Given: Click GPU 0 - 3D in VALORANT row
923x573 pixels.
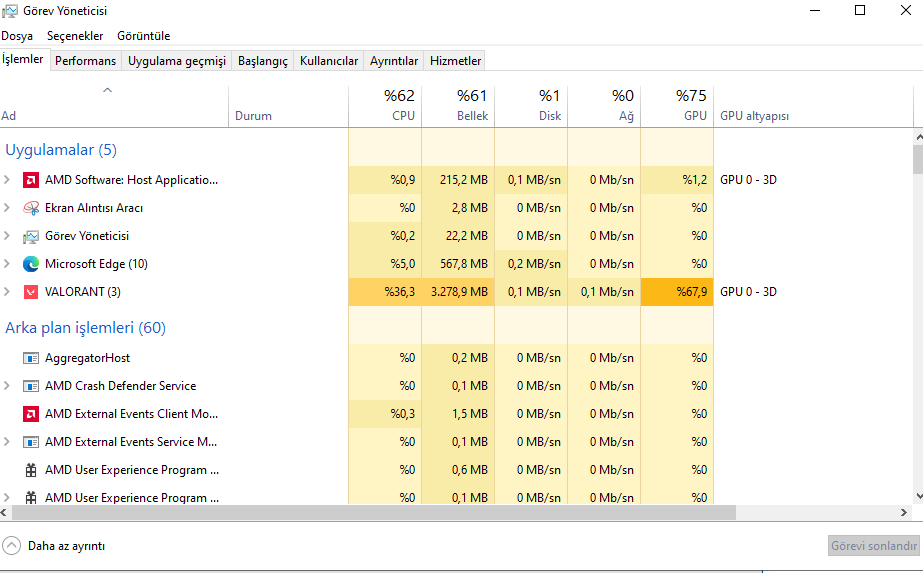Looking at the screenshot, I should click(x=748, y=292).
